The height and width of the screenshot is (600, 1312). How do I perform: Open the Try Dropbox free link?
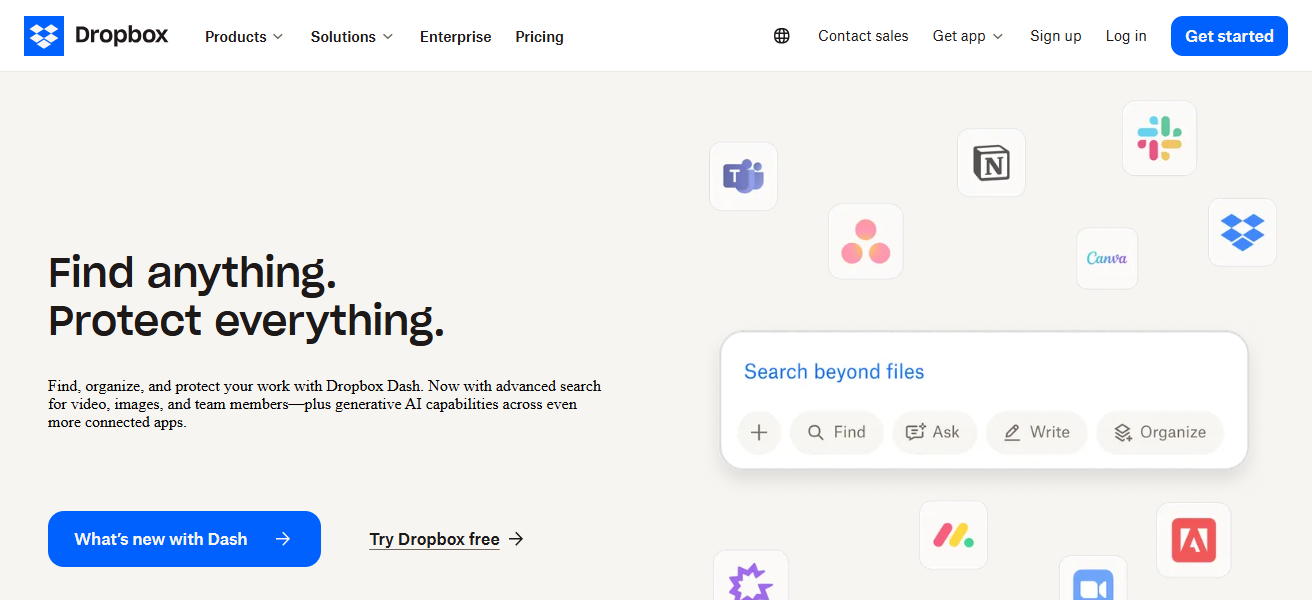click(x=434, y=539)
